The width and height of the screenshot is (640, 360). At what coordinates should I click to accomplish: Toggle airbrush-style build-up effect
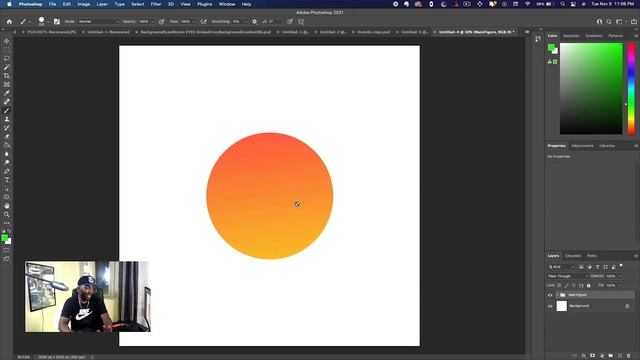coord(203,22)
